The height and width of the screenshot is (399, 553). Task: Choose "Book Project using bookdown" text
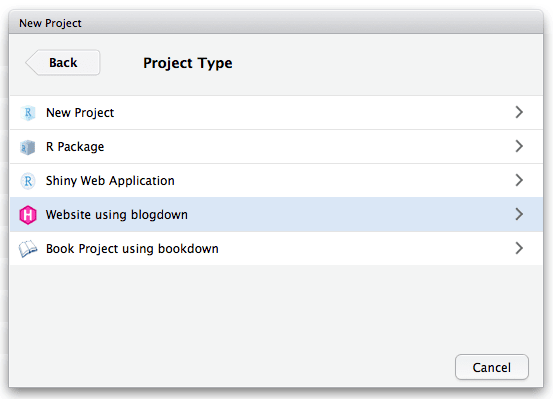point(132,249)
